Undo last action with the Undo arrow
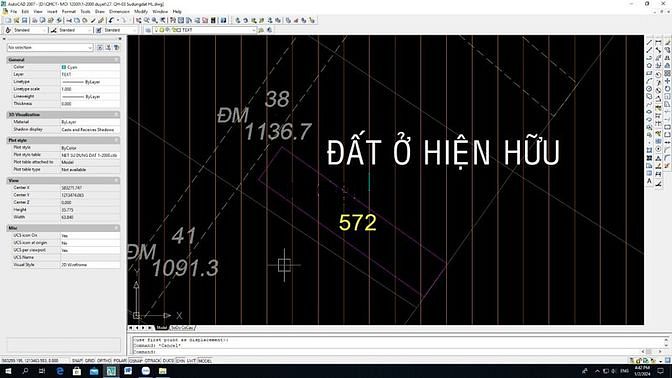This screenshot has width=672, height=378. pos(111,20)
